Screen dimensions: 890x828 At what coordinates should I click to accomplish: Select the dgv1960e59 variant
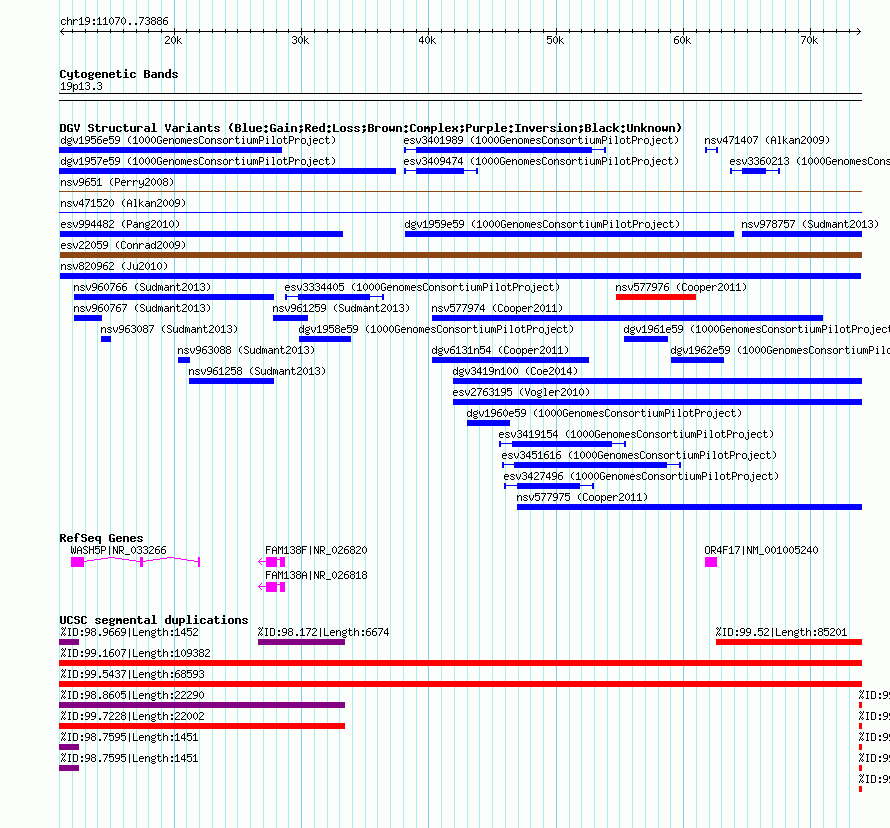(x=488, y=423)
